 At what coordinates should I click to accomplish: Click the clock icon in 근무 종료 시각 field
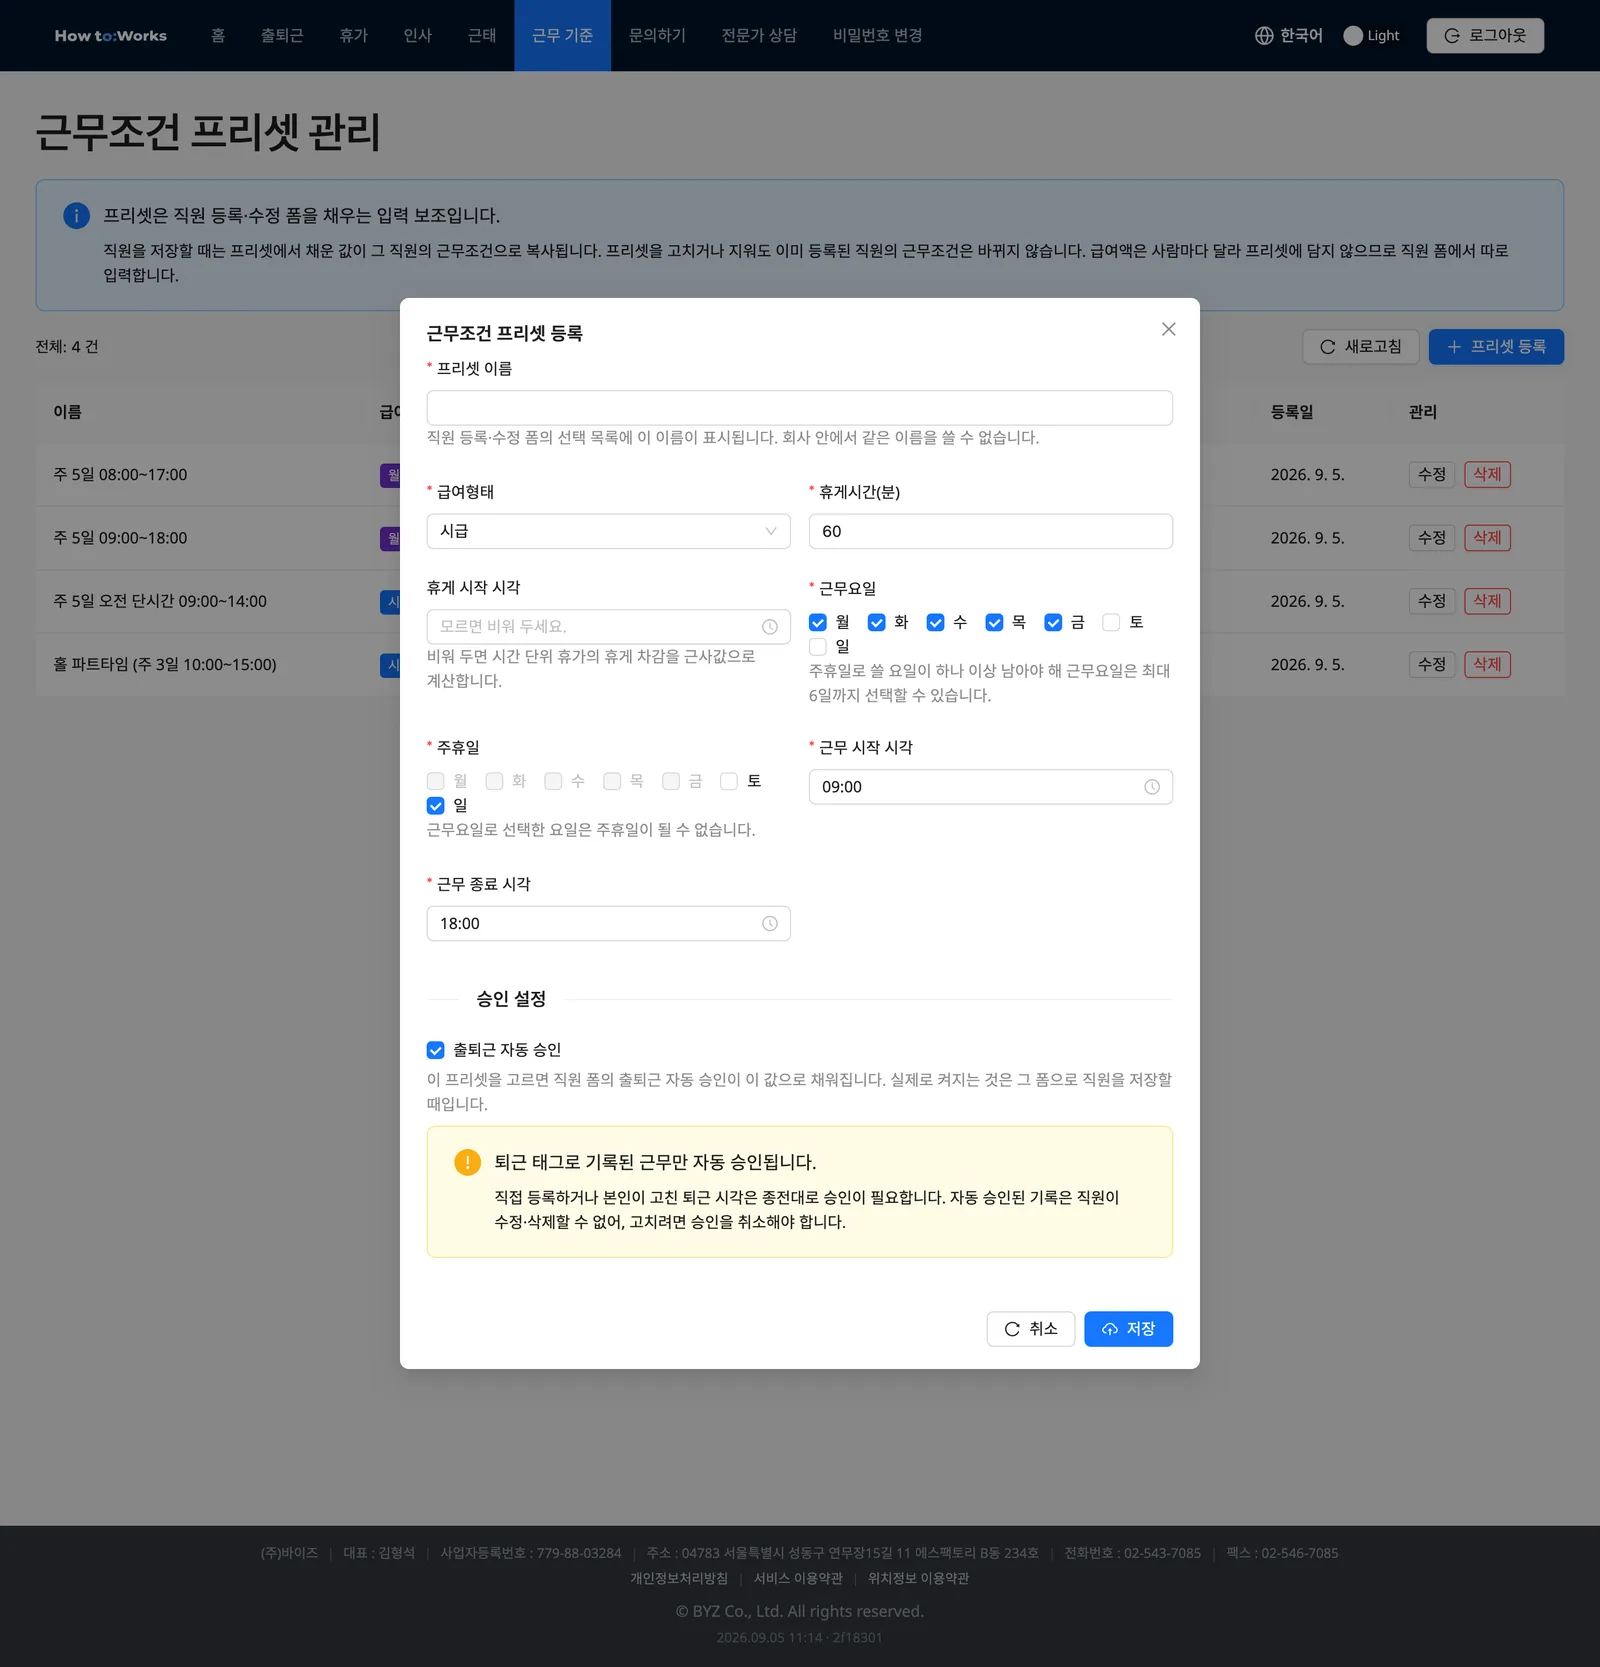coord(769,924)
